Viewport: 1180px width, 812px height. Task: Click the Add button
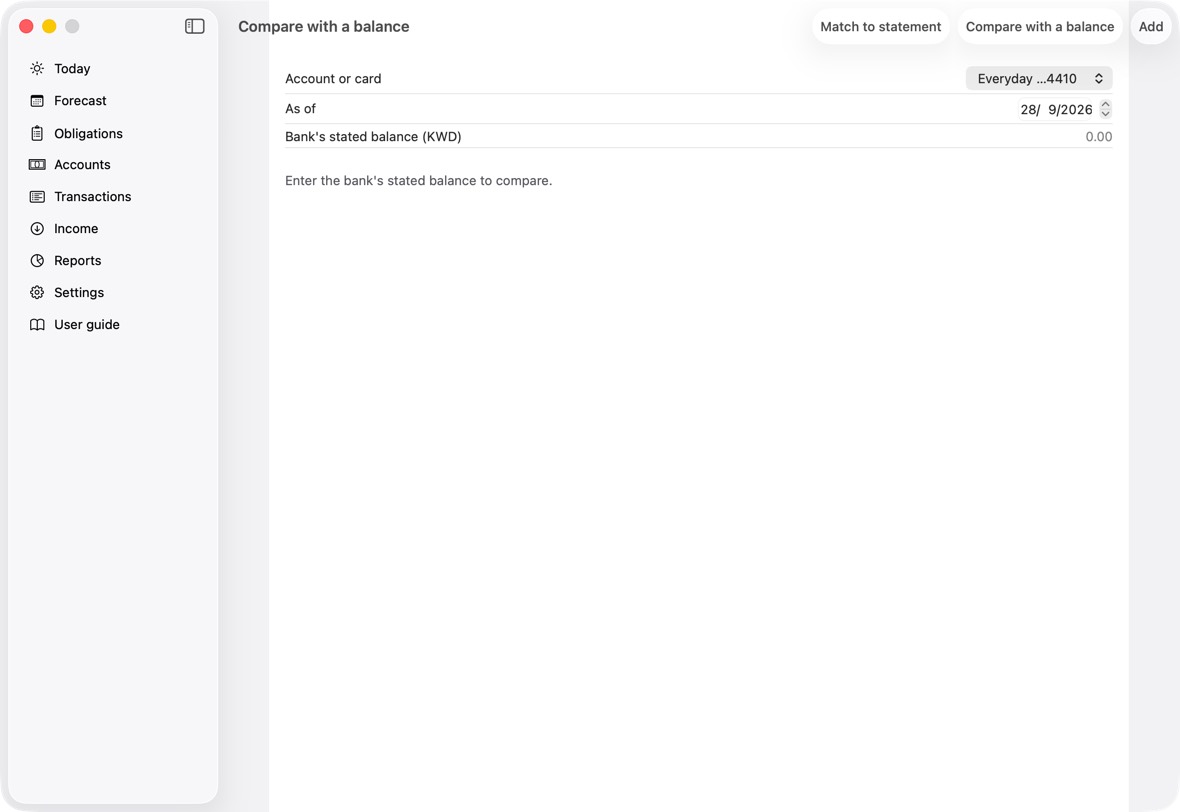pos(1151,26)
